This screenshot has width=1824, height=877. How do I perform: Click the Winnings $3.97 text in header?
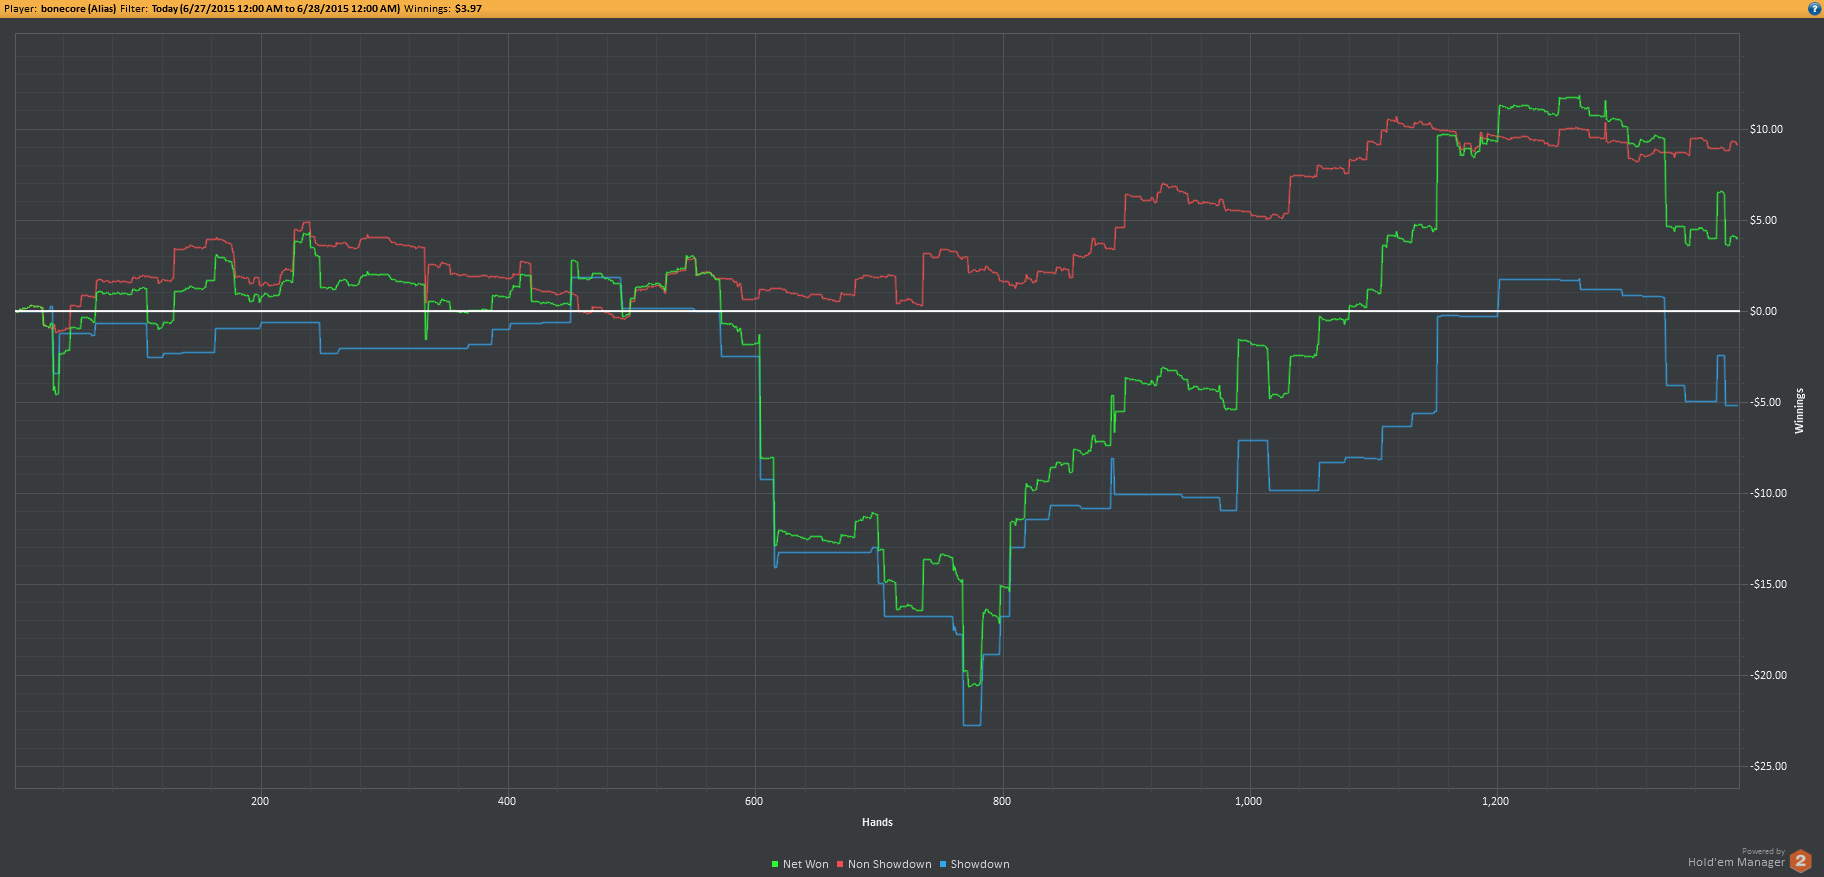[443, 8]
